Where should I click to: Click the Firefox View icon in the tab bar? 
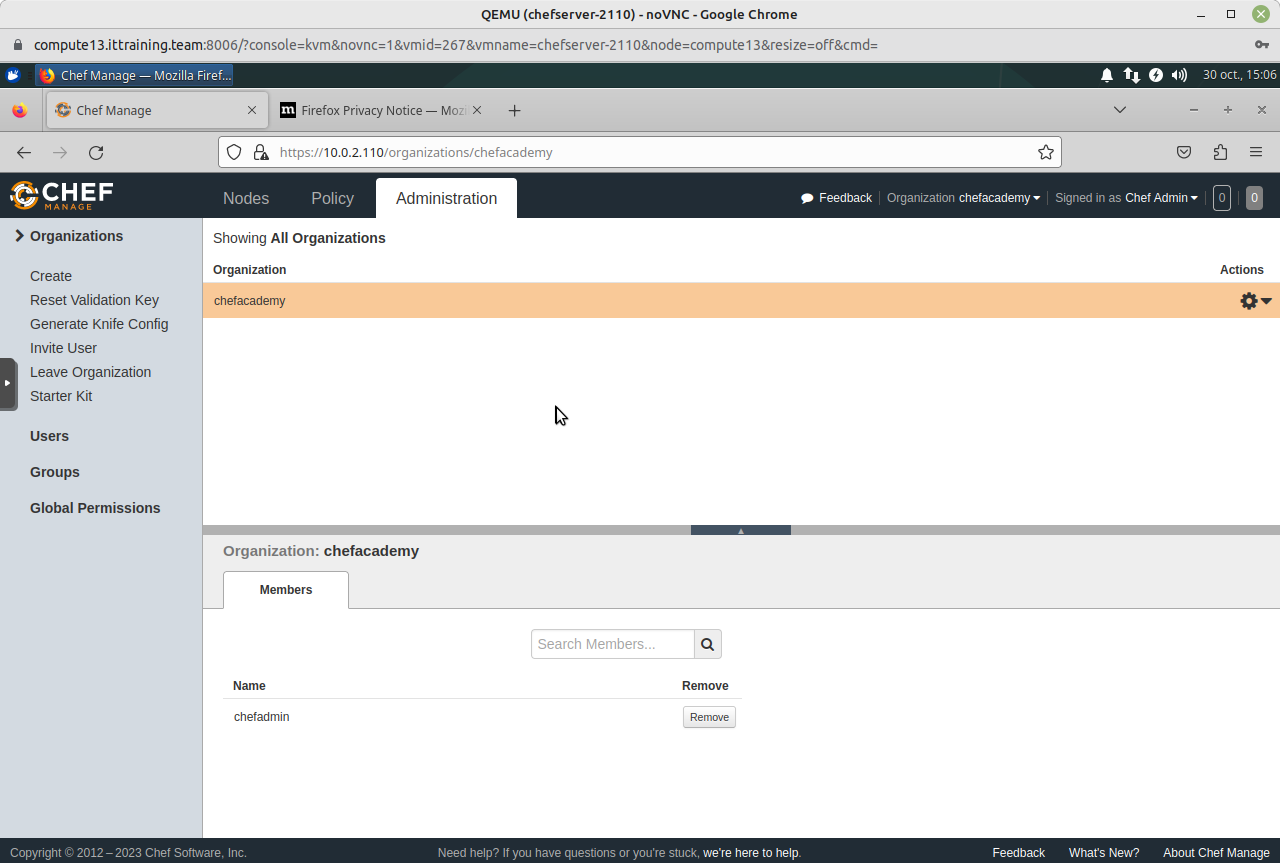[x=20, y=110]
